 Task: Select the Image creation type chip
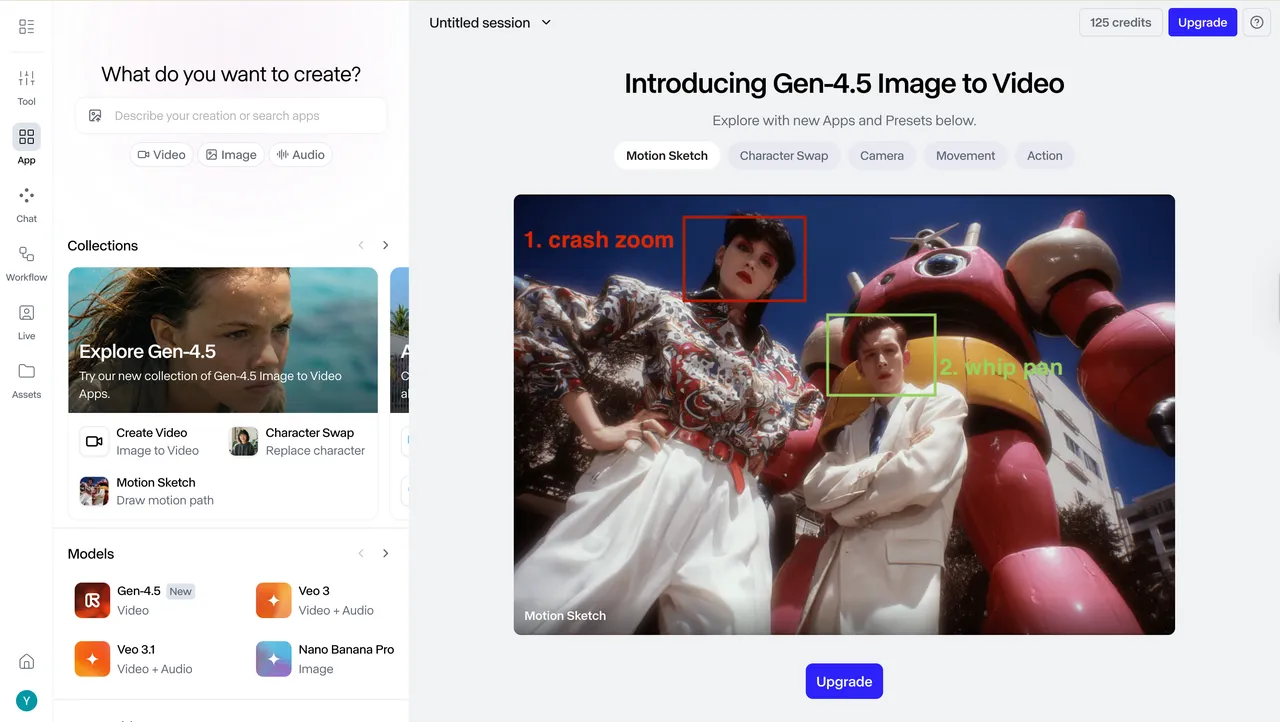pyautogui.click(x=231, y=155)
